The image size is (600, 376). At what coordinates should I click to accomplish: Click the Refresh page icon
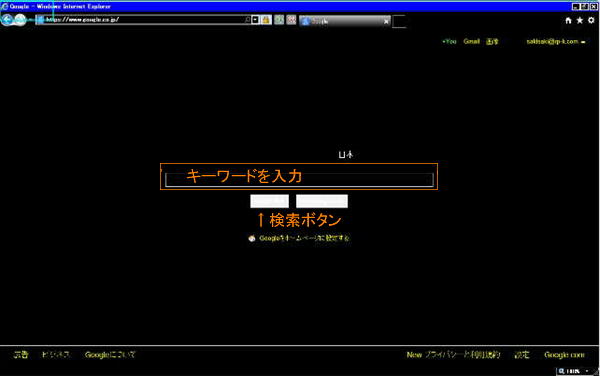coord(279,20)
